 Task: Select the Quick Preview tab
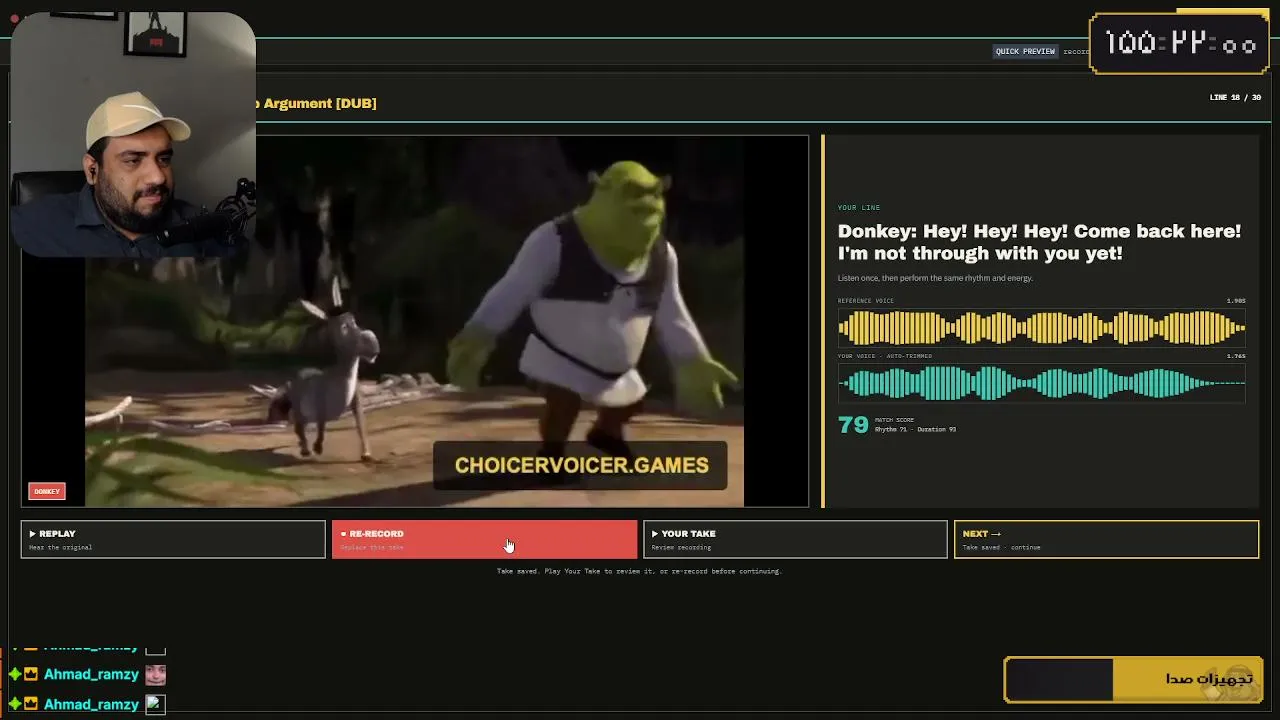1025,51
